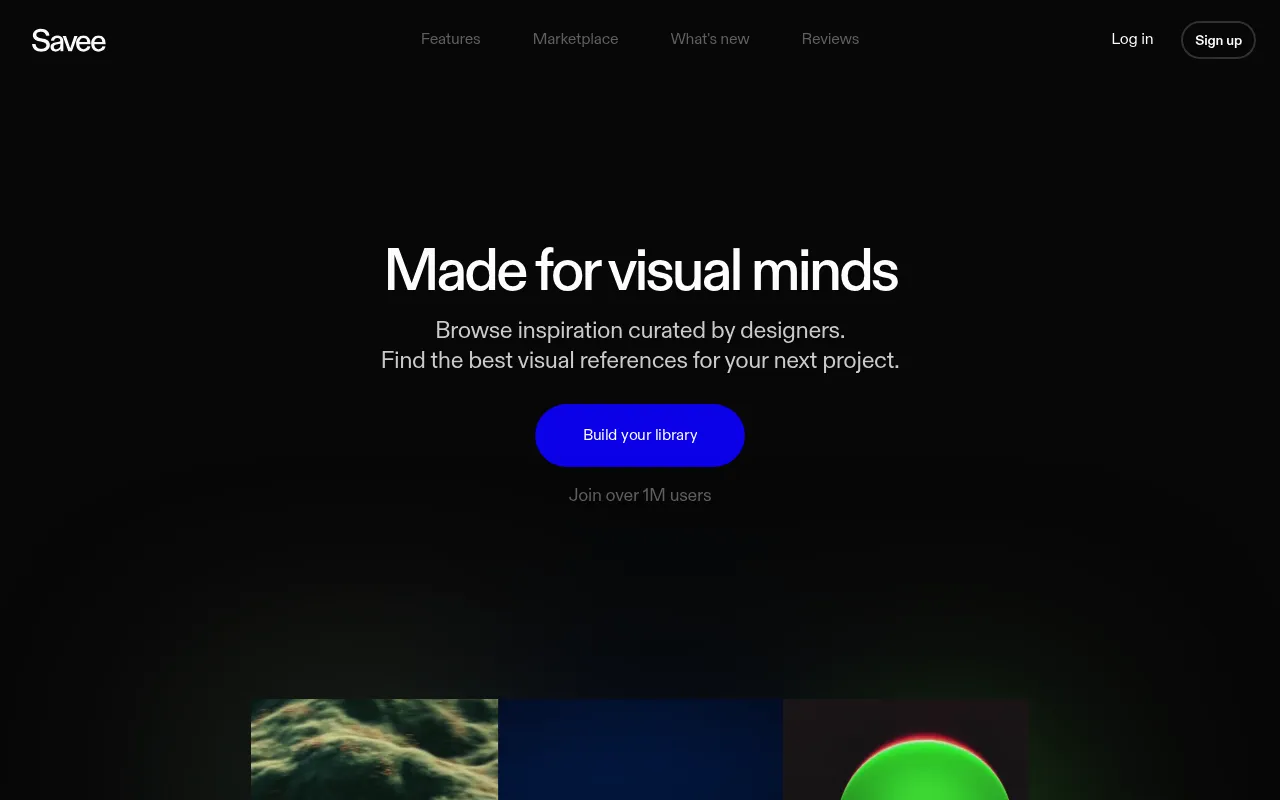View the Reviews section

[x=830, y=39]
